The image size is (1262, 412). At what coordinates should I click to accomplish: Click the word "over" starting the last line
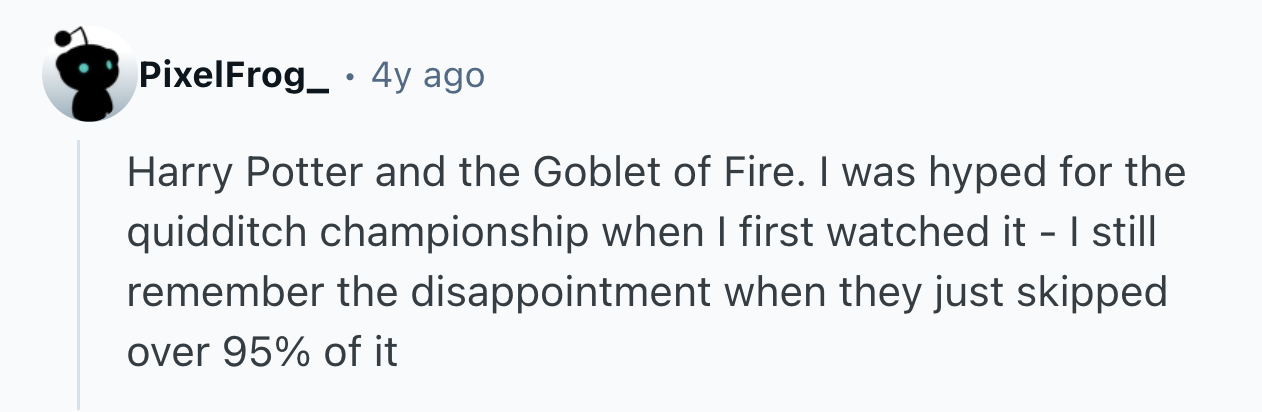click(x=164, y=353)
